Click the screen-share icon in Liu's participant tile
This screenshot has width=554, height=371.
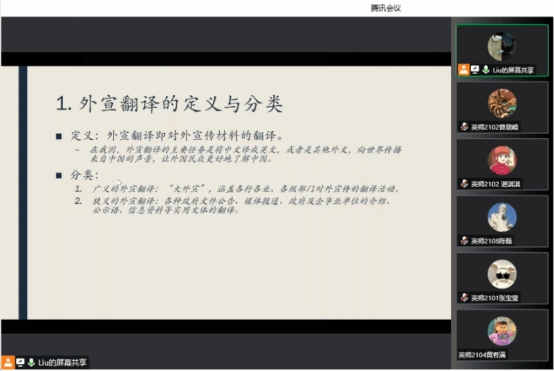[x=475, y=70]
